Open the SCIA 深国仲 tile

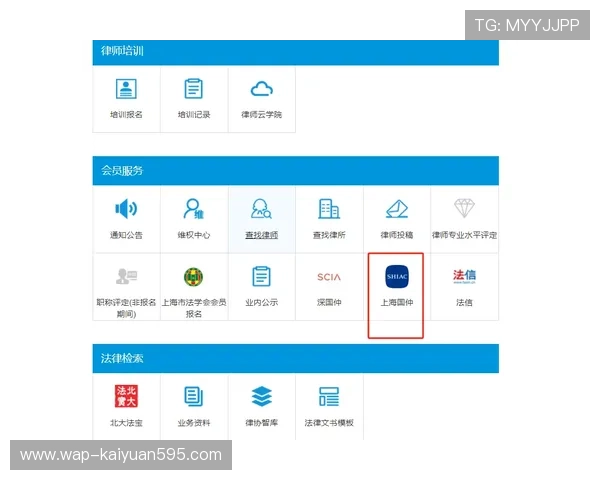329,277
